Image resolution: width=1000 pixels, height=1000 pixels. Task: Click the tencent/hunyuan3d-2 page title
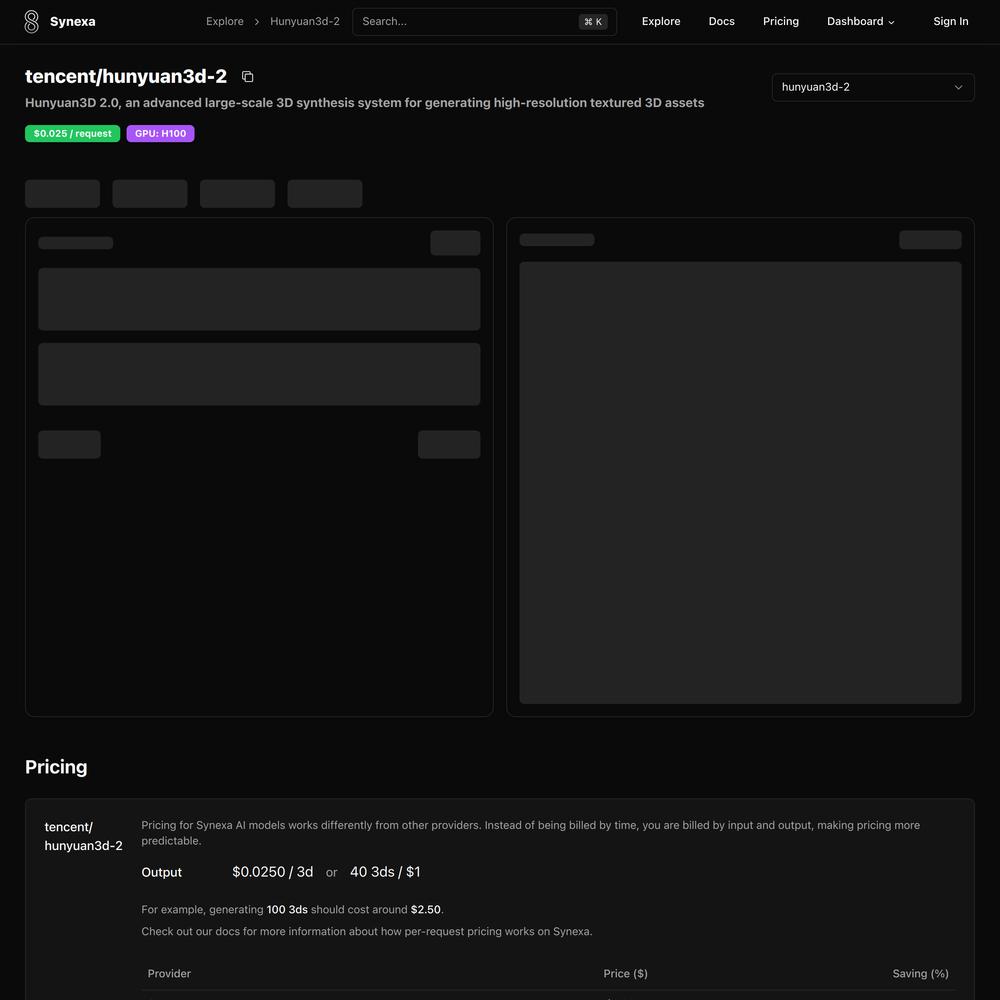pyautogui.click(x=126, y=77)
